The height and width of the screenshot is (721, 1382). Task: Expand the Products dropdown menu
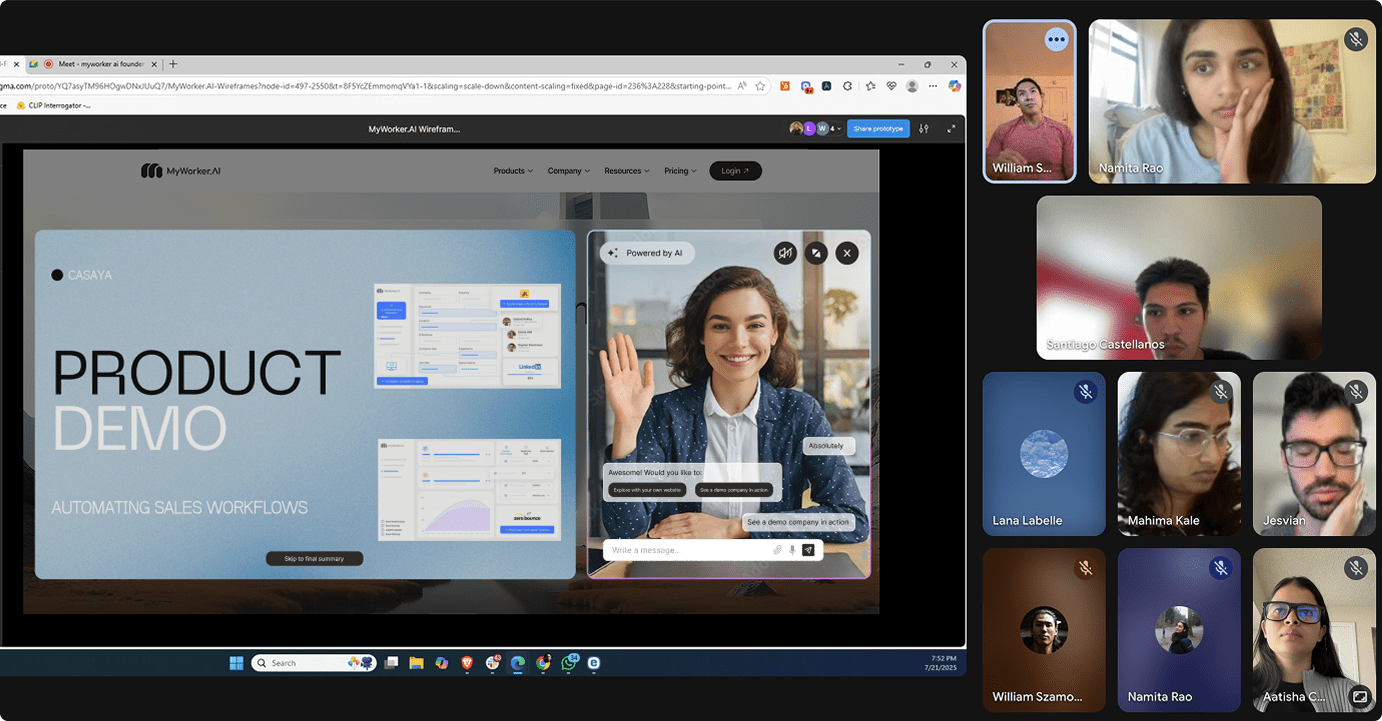point(513,171)
